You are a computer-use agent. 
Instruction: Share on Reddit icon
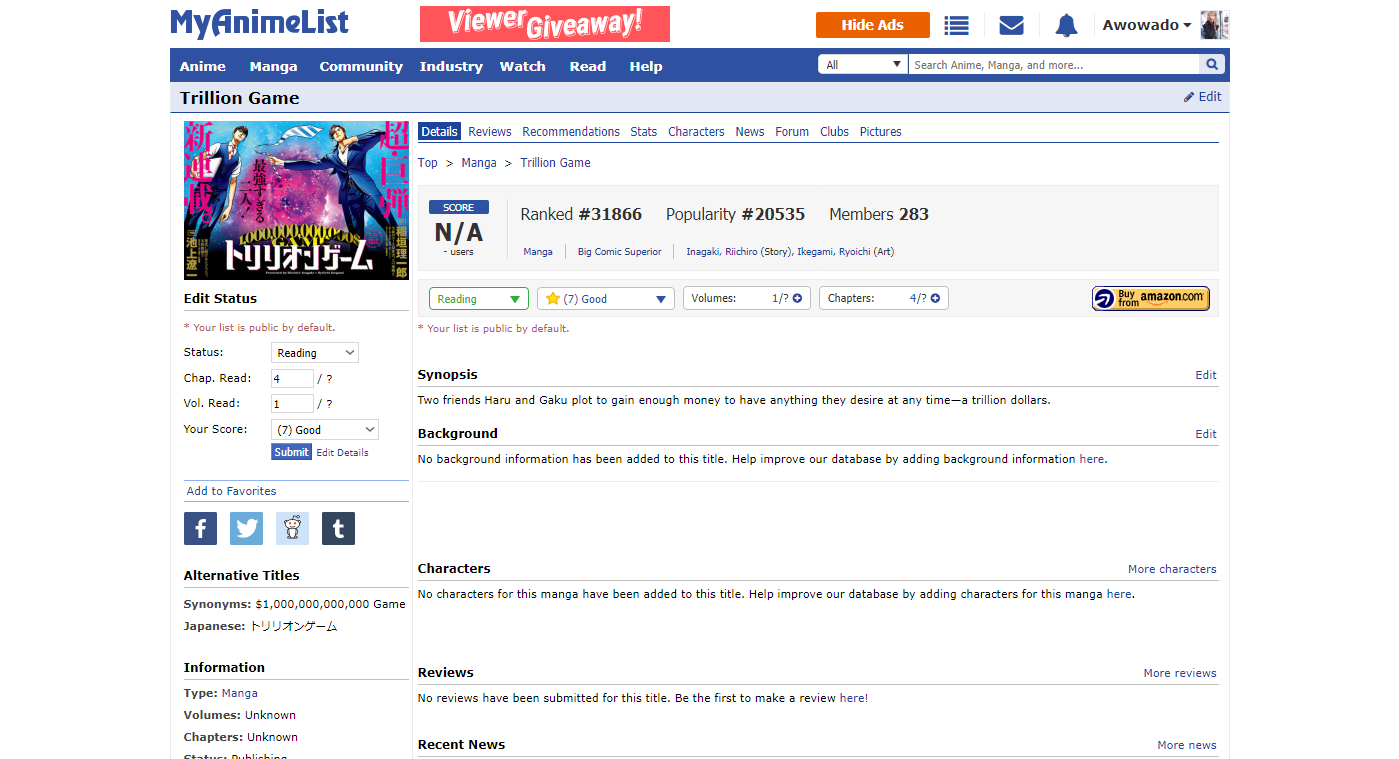click(292, 528)
